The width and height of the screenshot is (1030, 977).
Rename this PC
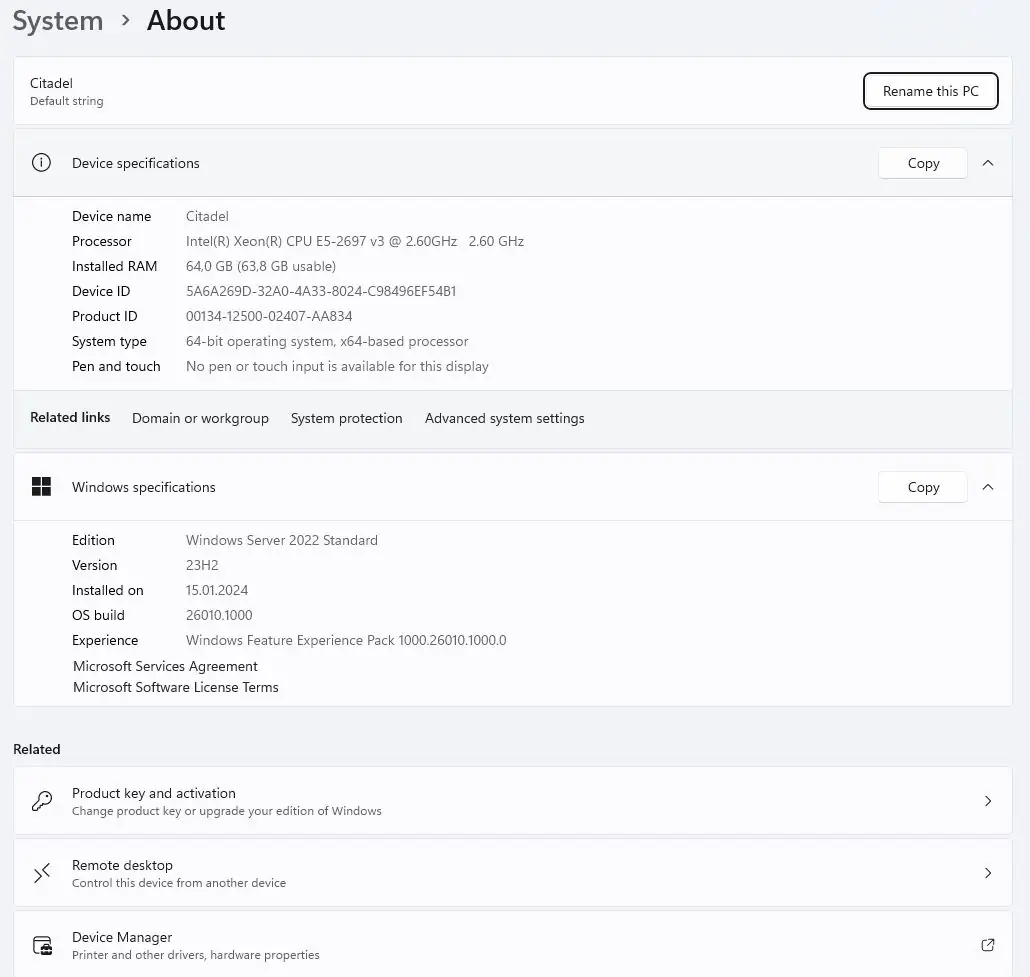(930, 91)
